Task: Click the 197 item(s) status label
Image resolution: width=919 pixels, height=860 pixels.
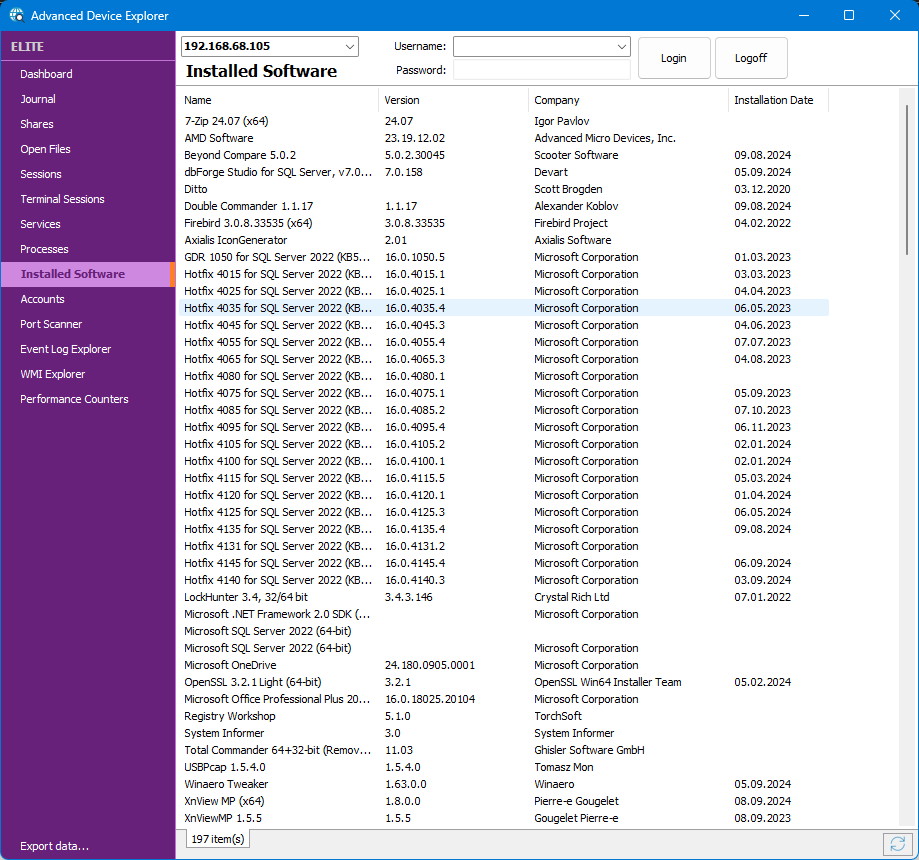Action: [x=217, y=839]
